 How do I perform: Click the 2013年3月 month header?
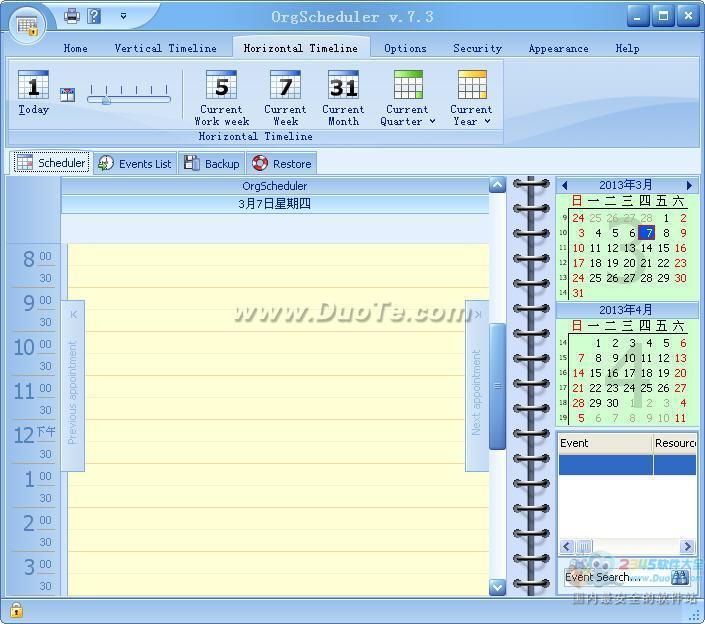coord(626,185)
